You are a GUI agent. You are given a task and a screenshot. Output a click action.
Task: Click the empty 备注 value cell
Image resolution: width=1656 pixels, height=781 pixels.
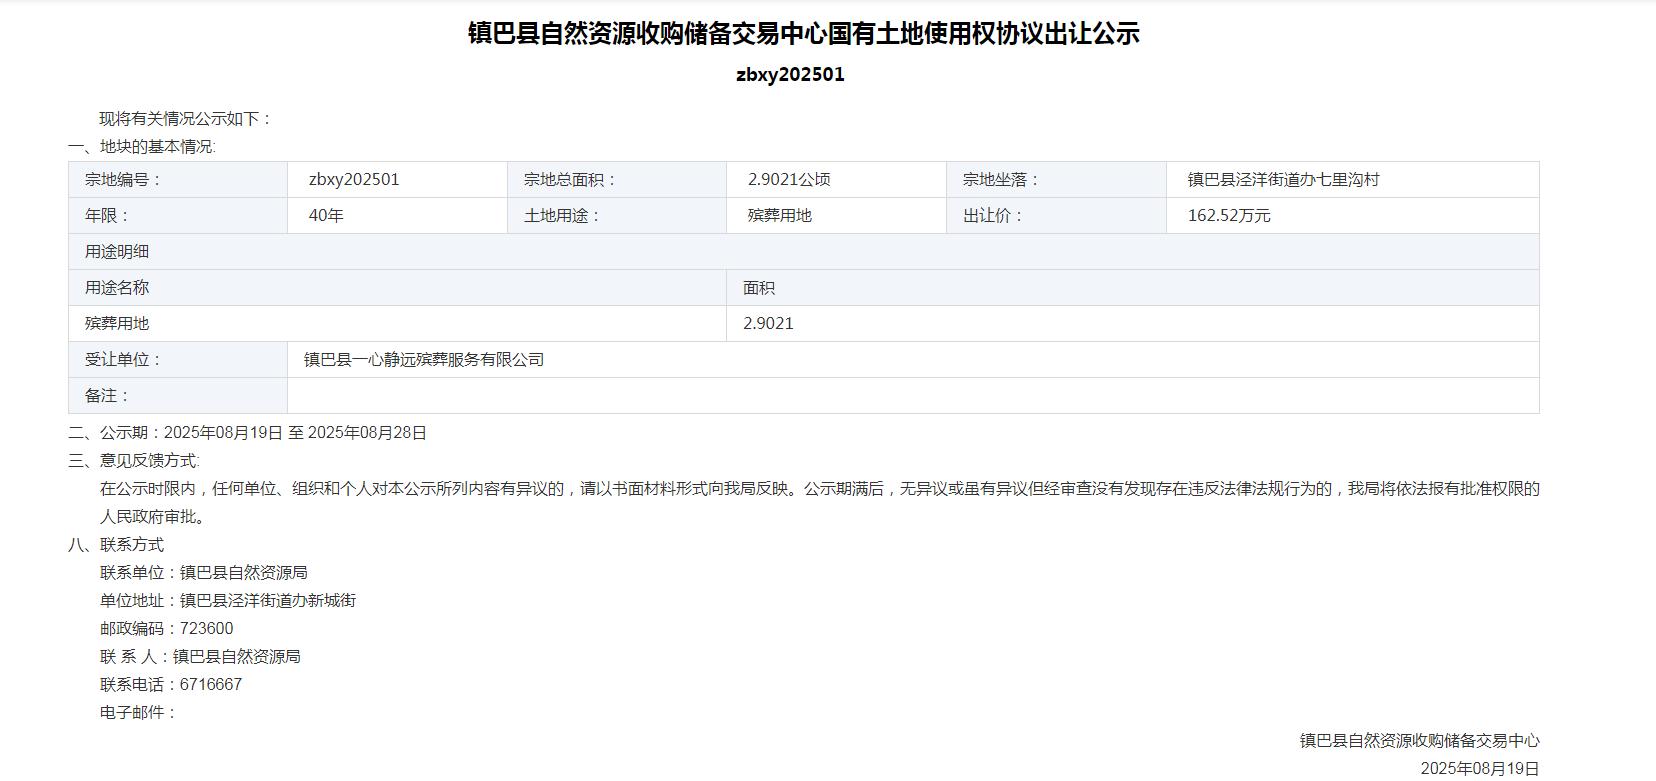coord(912,396)
